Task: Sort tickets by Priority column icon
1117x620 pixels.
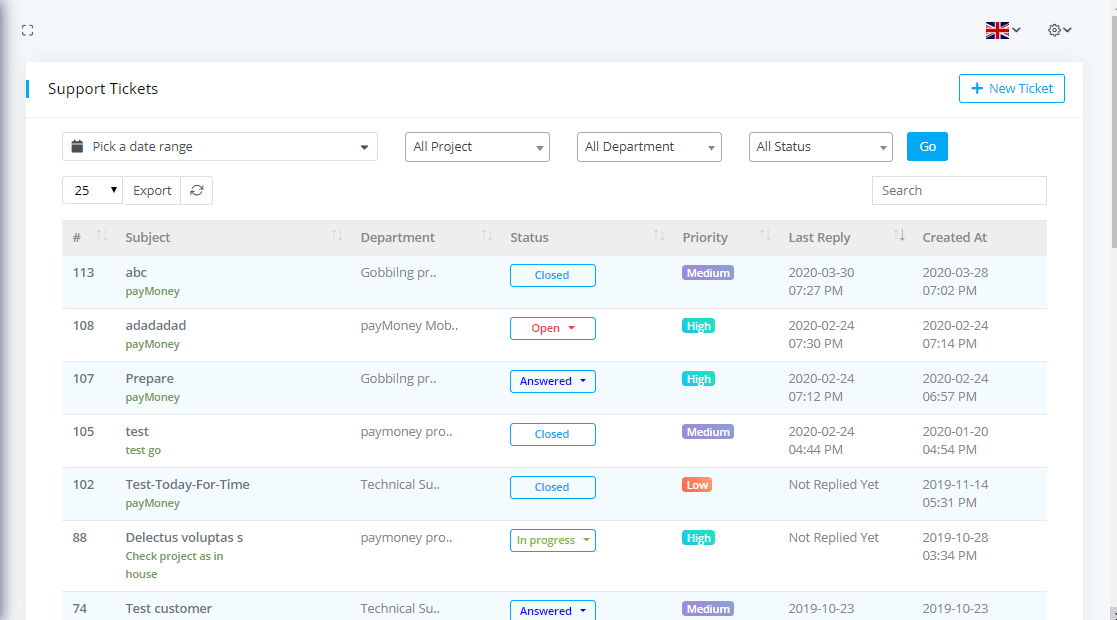Action: (x=765, y=237)
